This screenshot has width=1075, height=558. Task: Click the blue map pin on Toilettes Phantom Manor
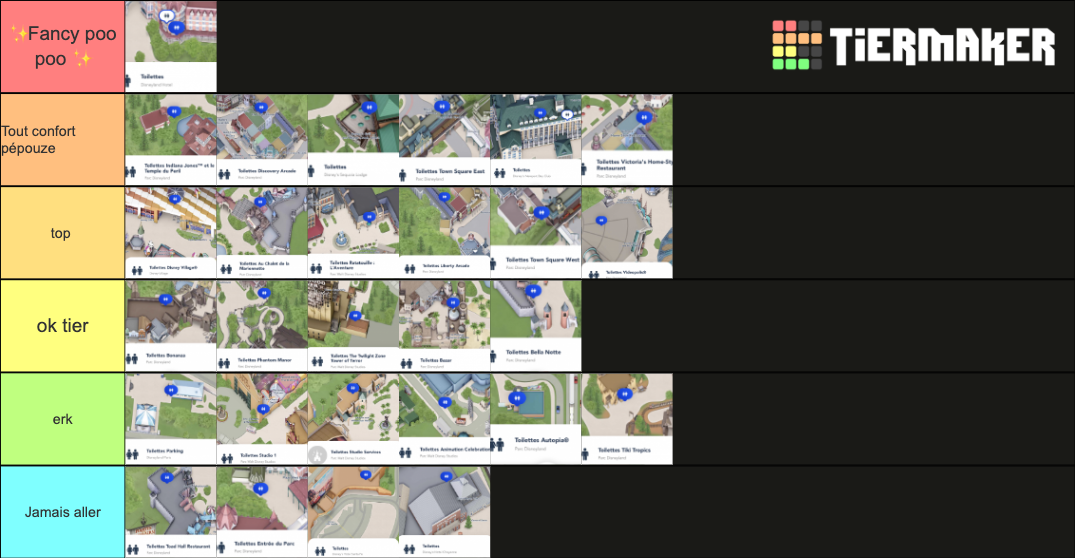tap(264, 293)
